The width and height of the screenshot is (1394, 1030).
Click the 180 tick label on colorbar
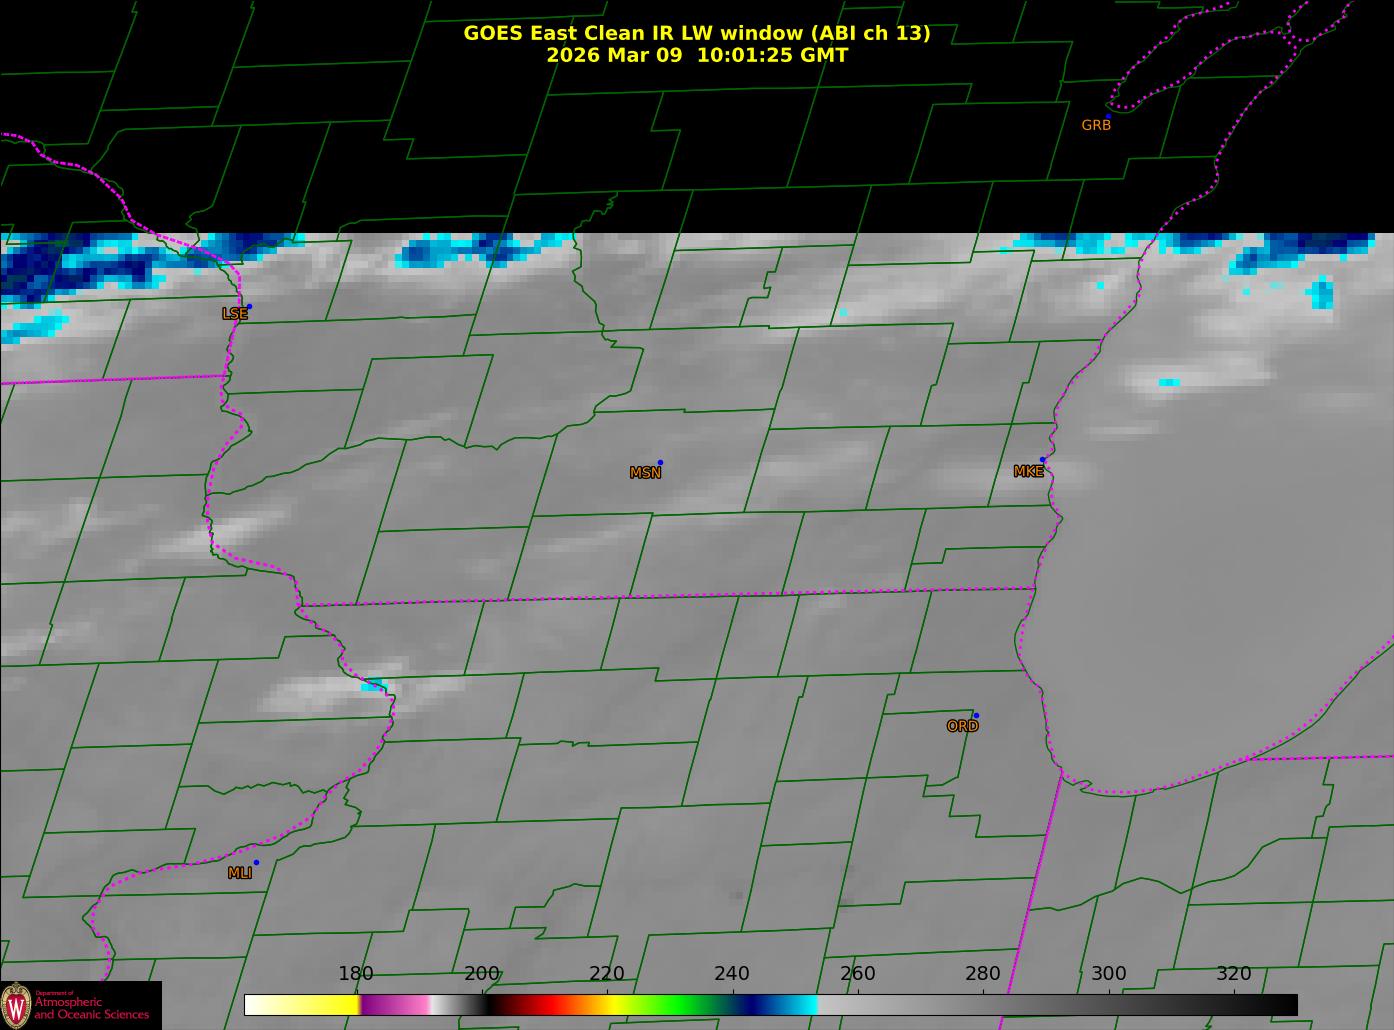(355, 974)
